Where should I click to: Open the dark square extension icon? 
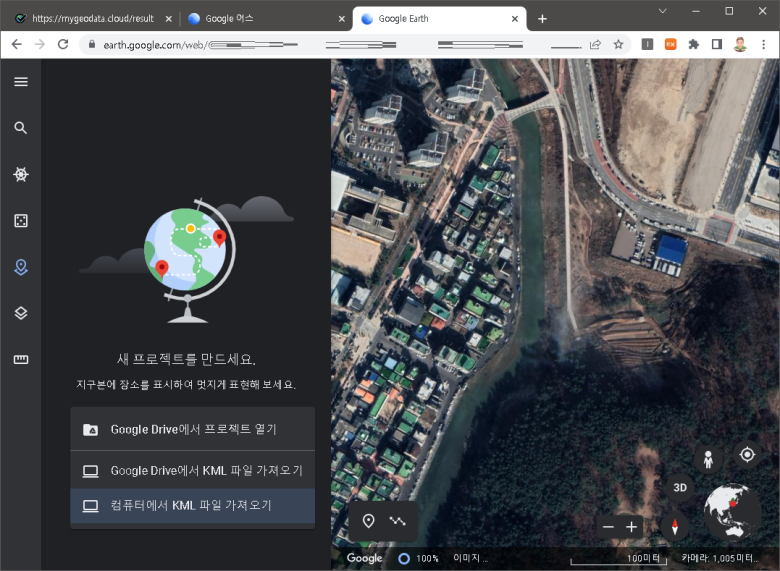point(647,44)
